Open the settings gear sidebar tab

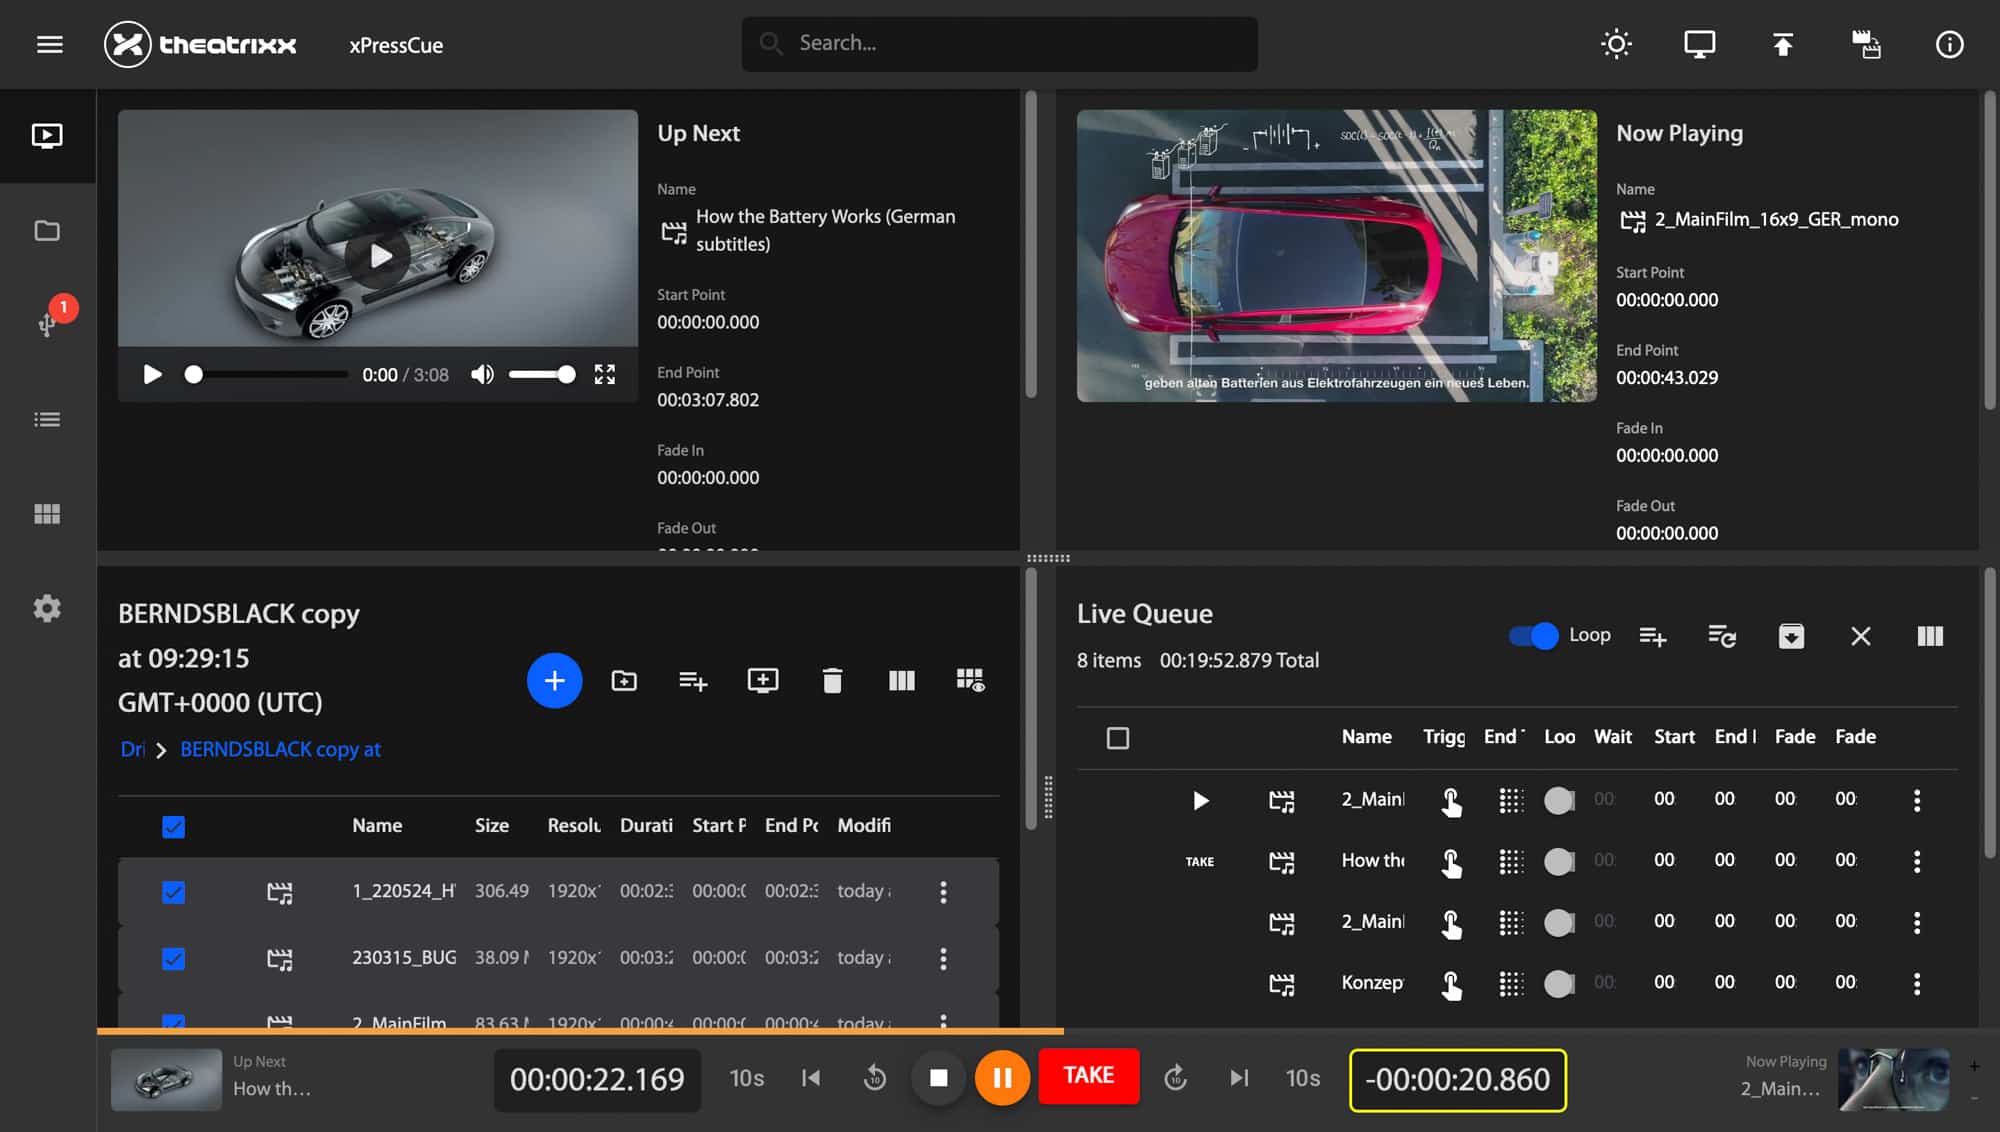coord(47,608)
